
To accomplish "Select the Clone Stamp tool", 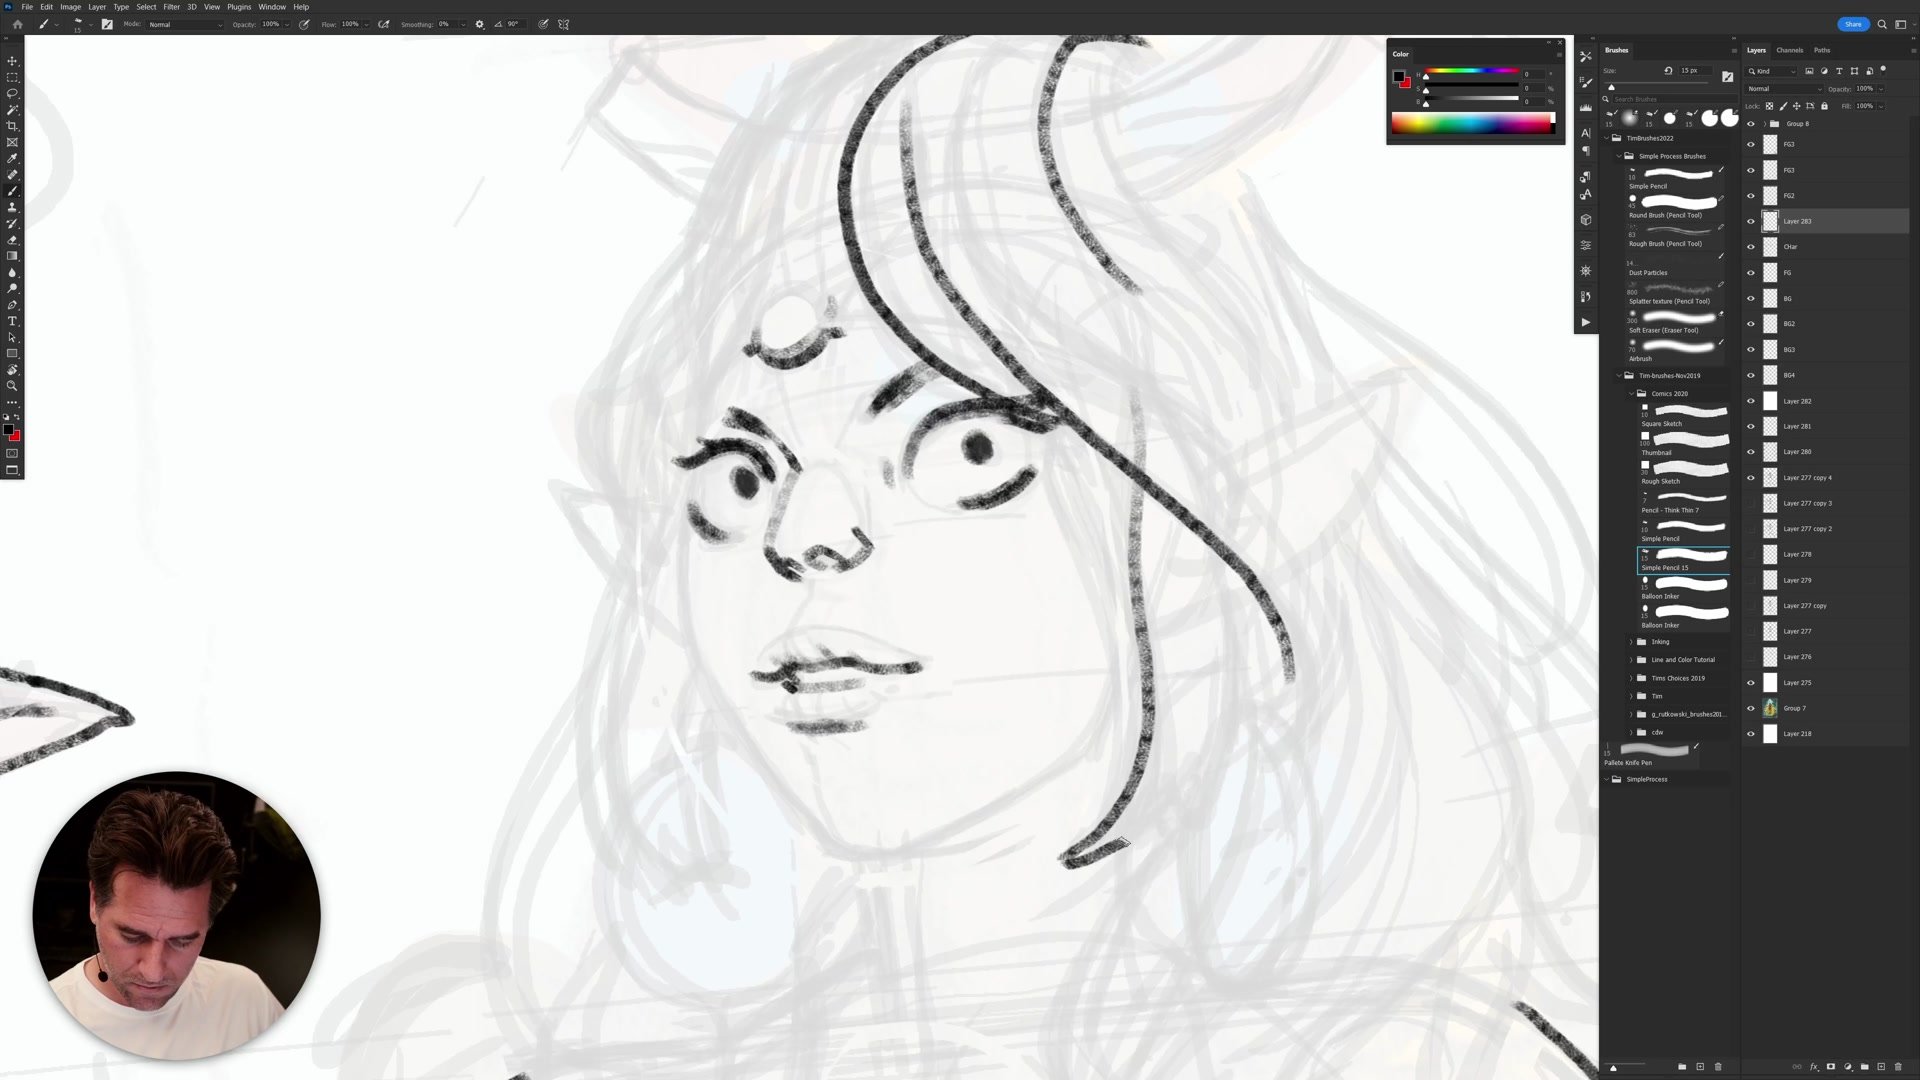I will pos(12,207).
